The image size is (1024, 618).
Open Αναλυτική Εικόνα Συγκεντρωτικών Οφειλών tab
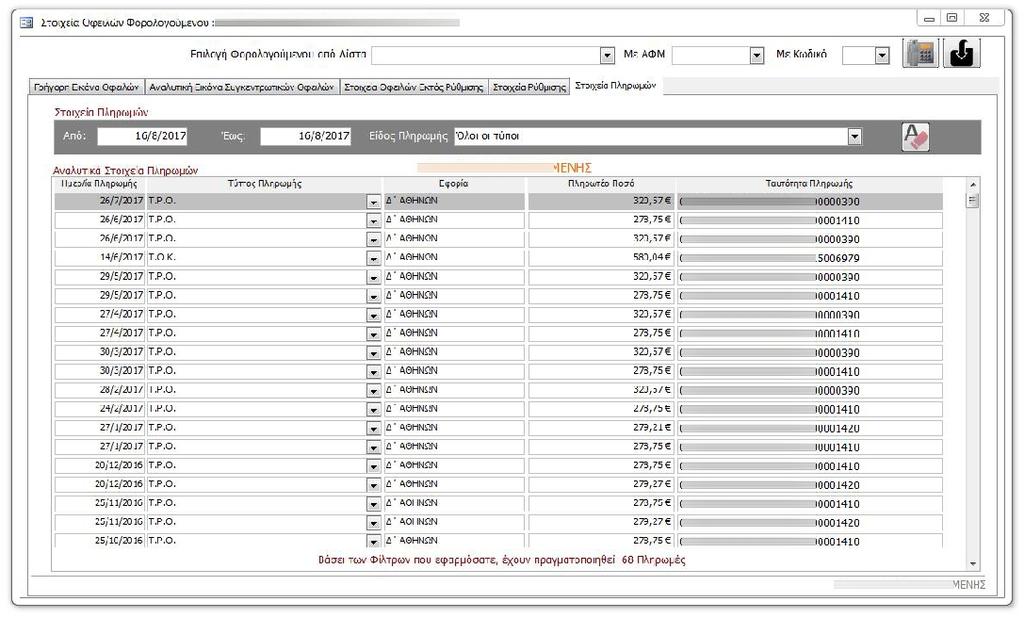click(242, 87)
